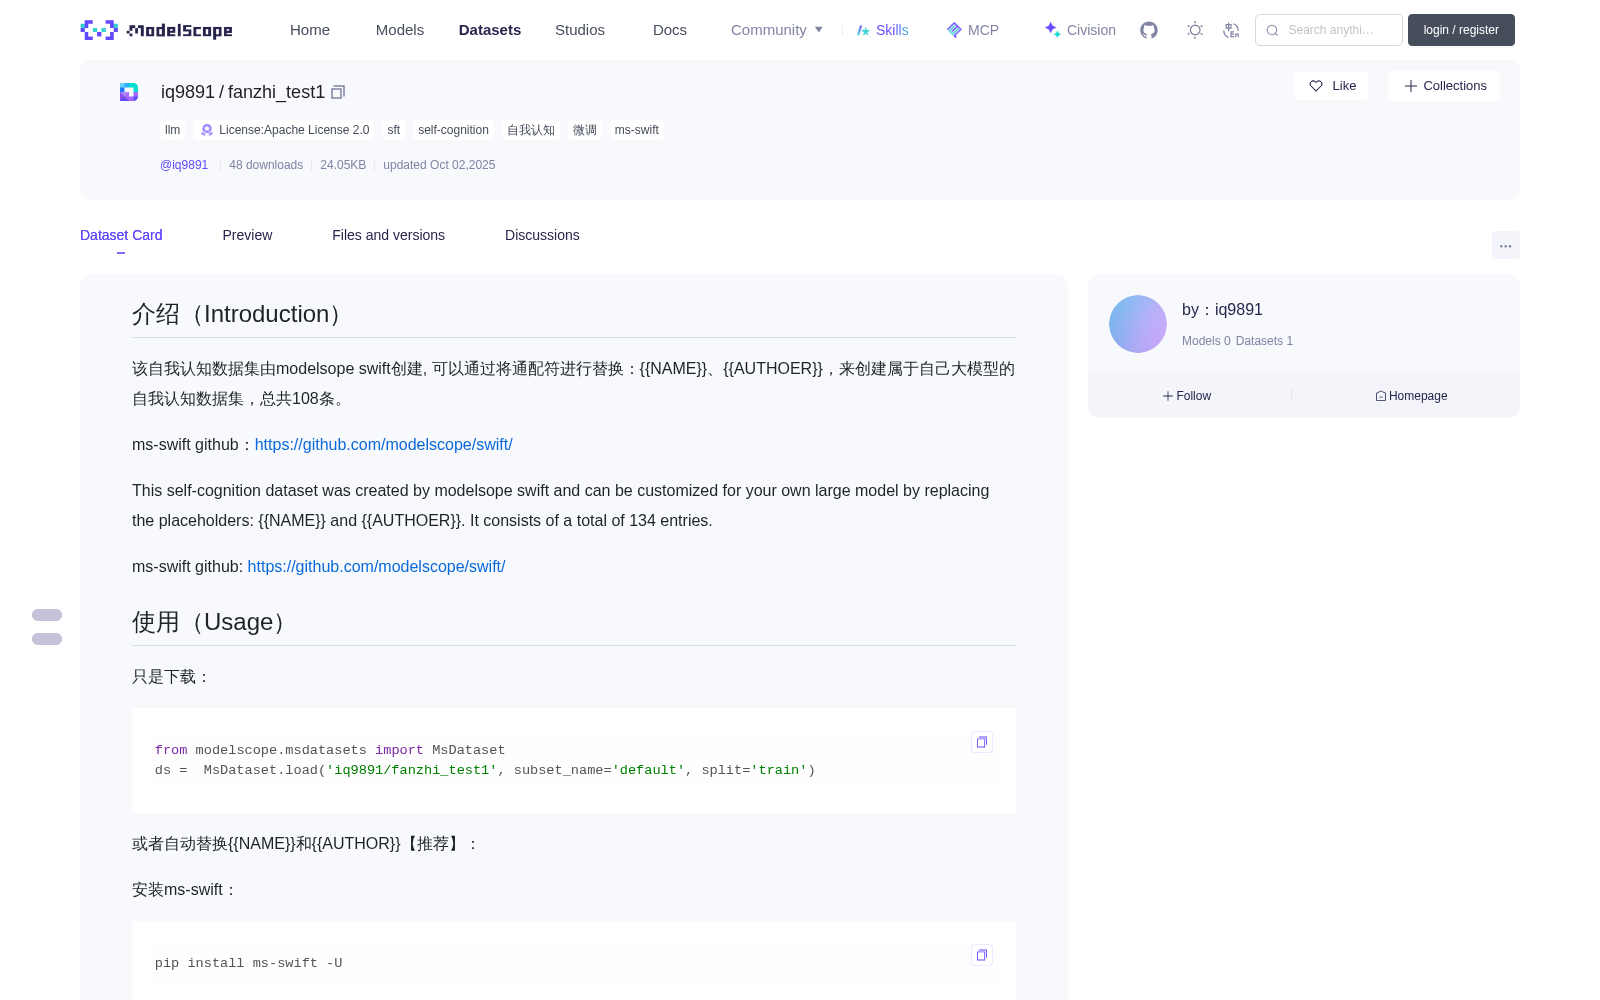Go to the Home page
Viewport: 1600px width, 1000px height.
tap(310, 30)
